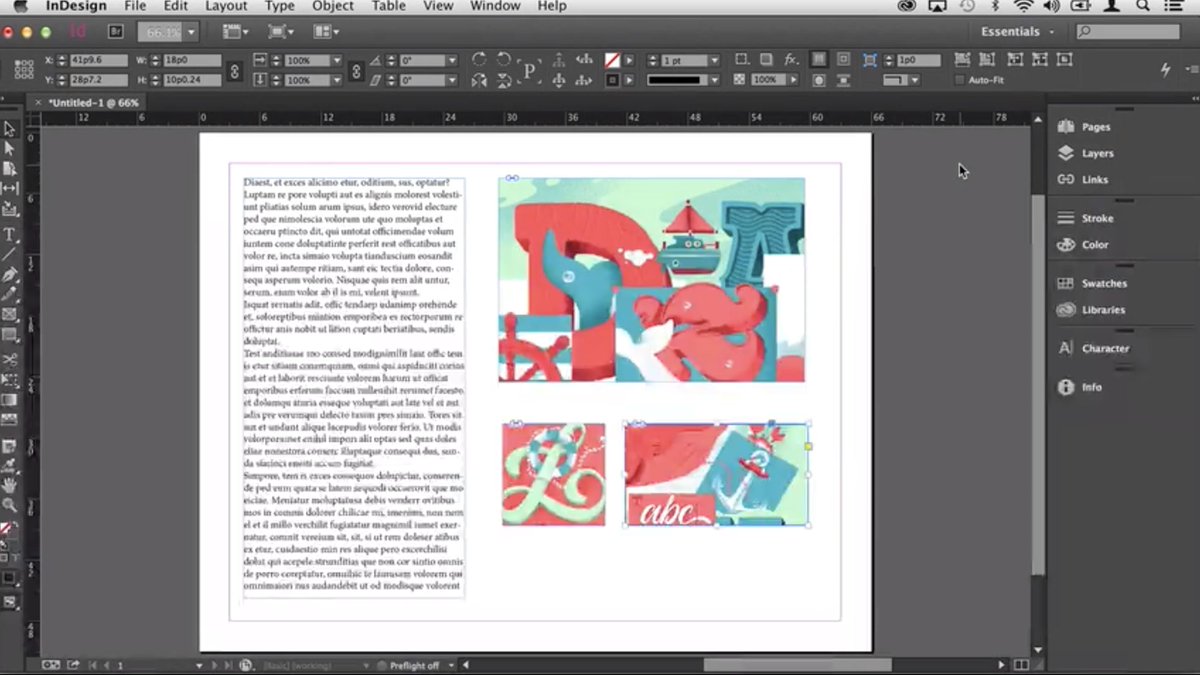Open the scale X percentage dropdown

coord(336,60)
